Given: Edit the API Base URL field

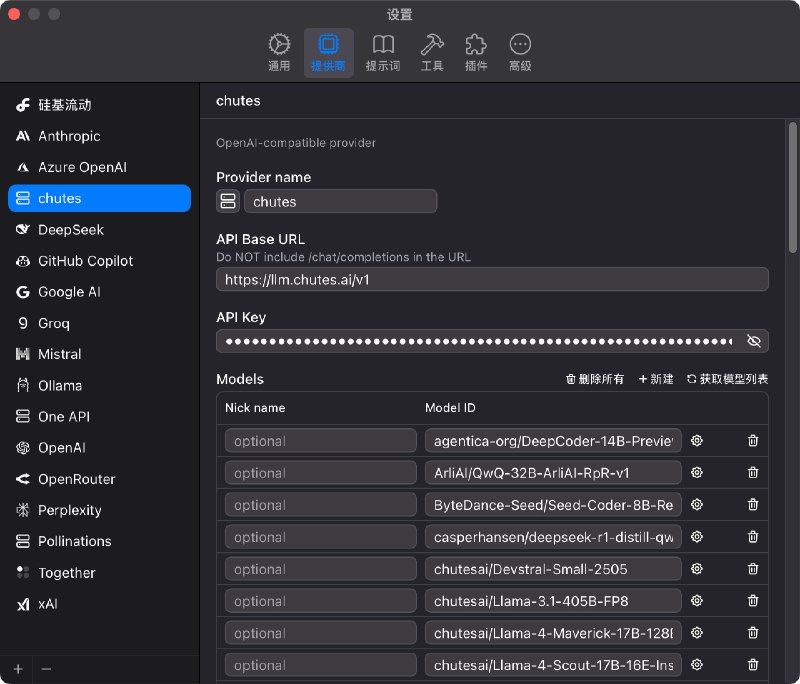Looking at the screenshot, I should pyautogui.click(x=492, y=280).
